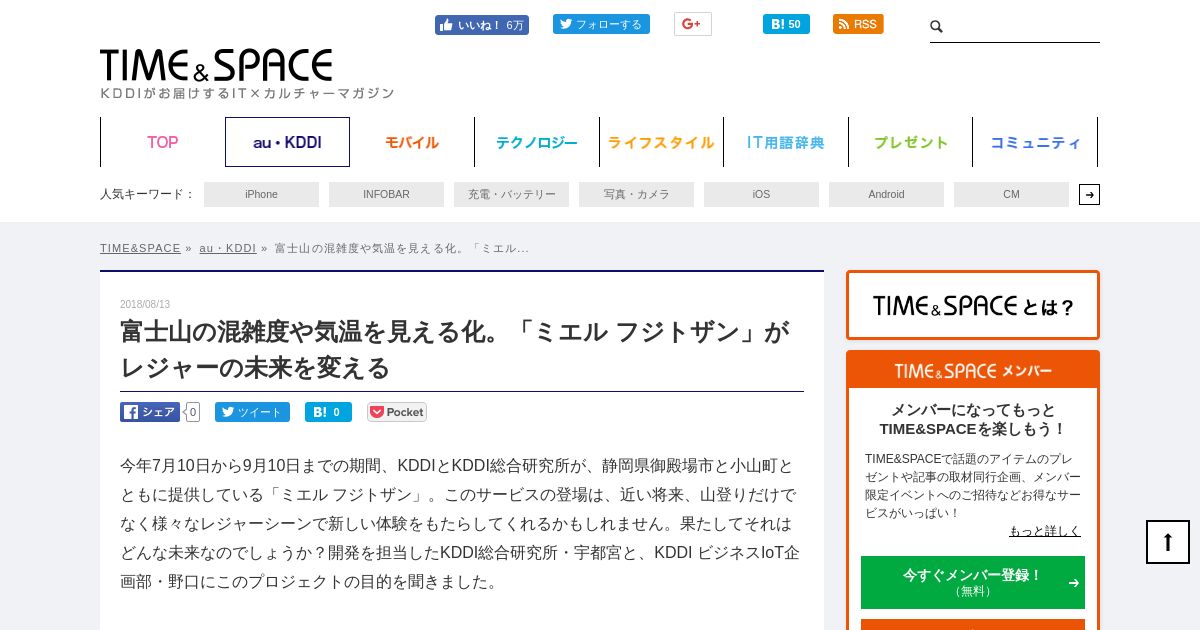Click the 人気キーワード： label
This screenshot has width=1200, height=630.
tap(148, 194)
